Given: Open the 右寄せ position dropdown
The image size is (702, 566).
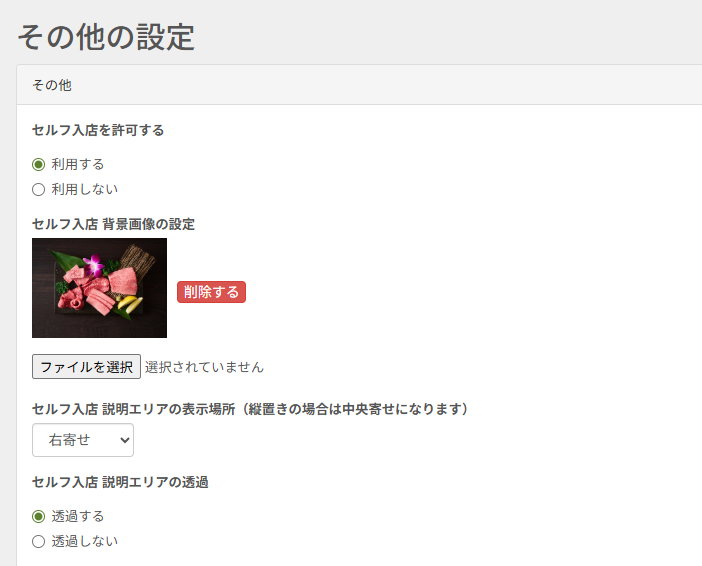Looking at the screenshot, I should pyautogui.click(x=83, y=440).
